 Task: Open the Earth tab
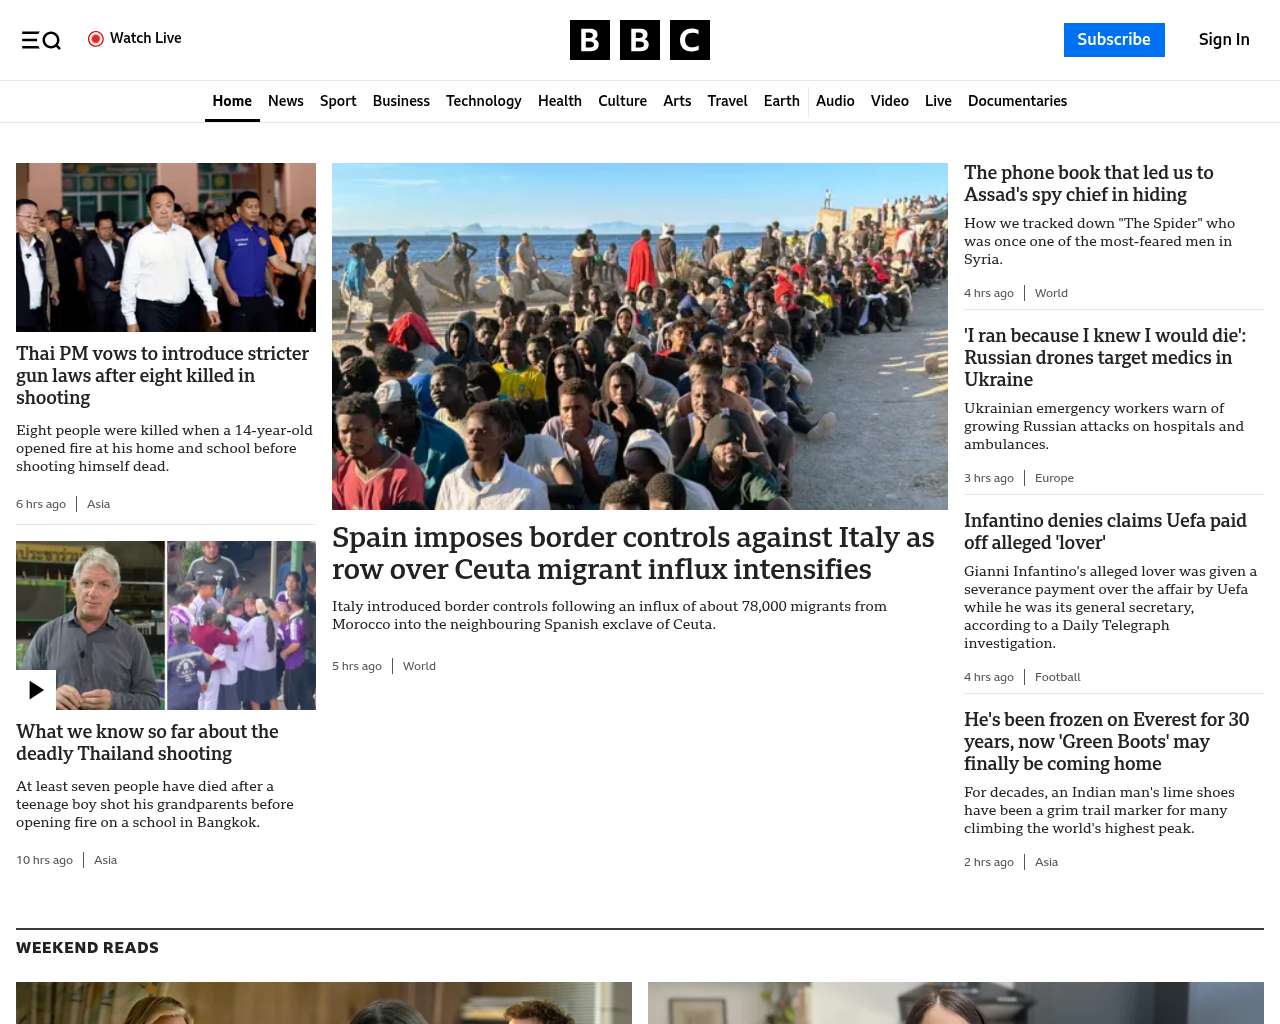point(781,101)
